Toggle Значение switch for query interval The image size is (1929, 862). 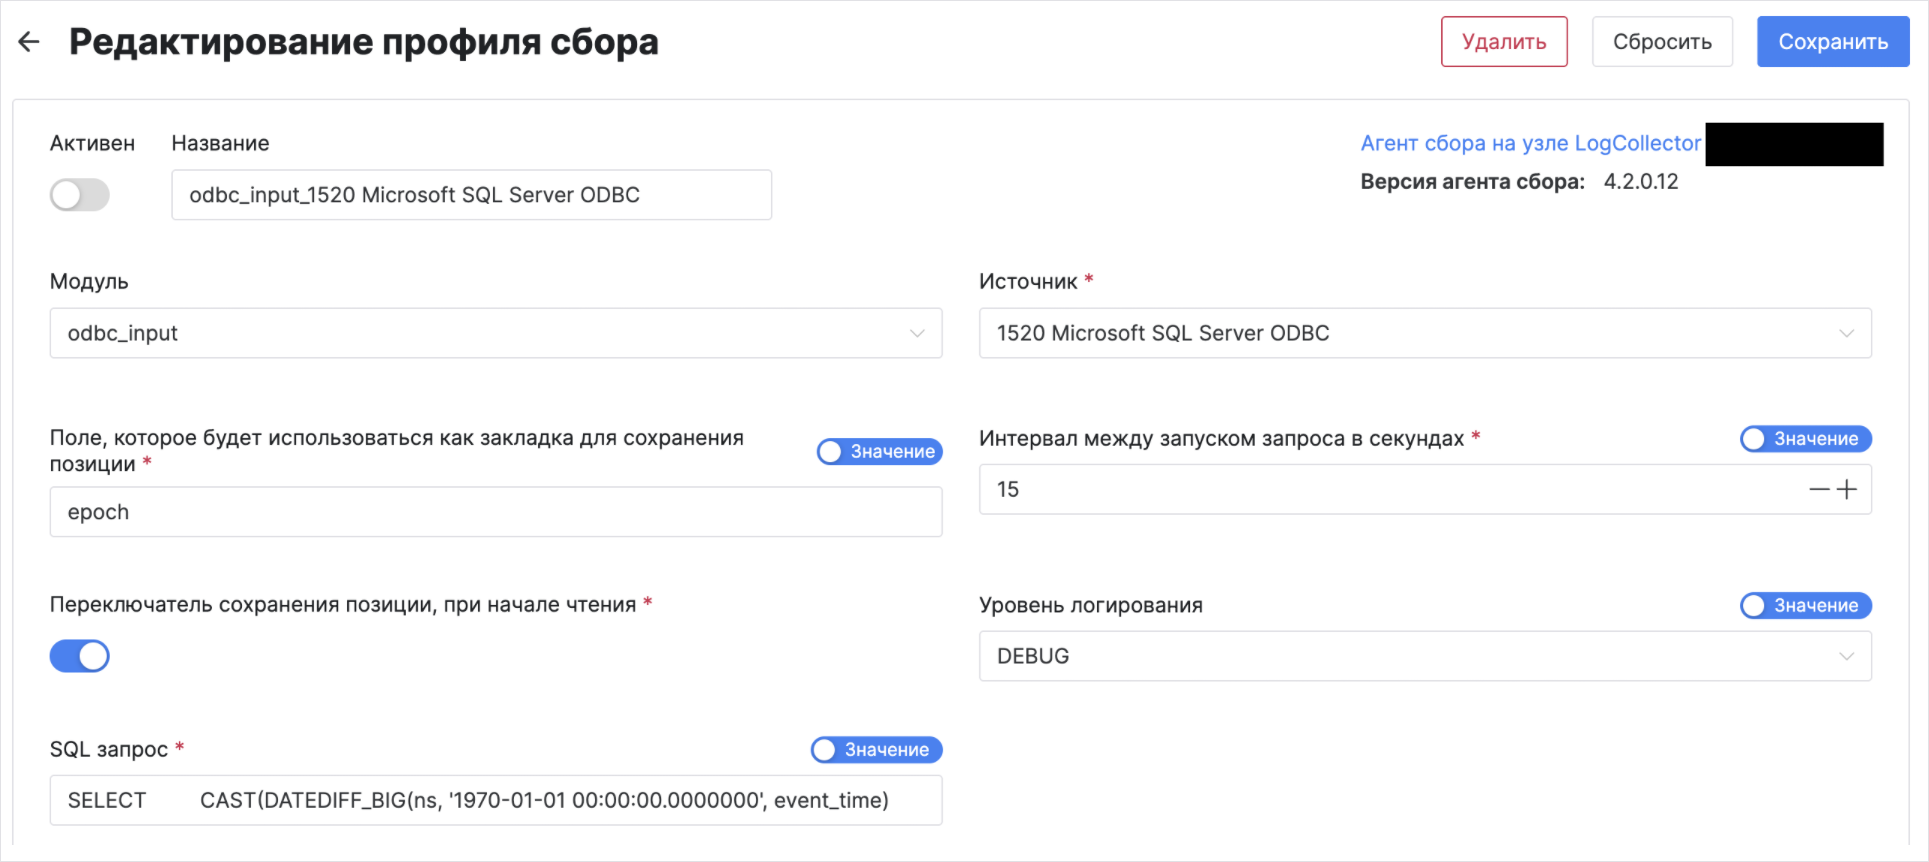[1804, 439]
